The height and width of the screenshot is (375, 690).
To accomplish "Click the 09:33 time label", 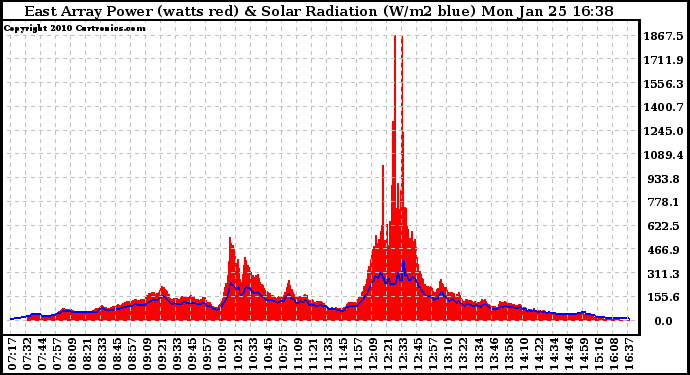I will click(x=177, y=354).
